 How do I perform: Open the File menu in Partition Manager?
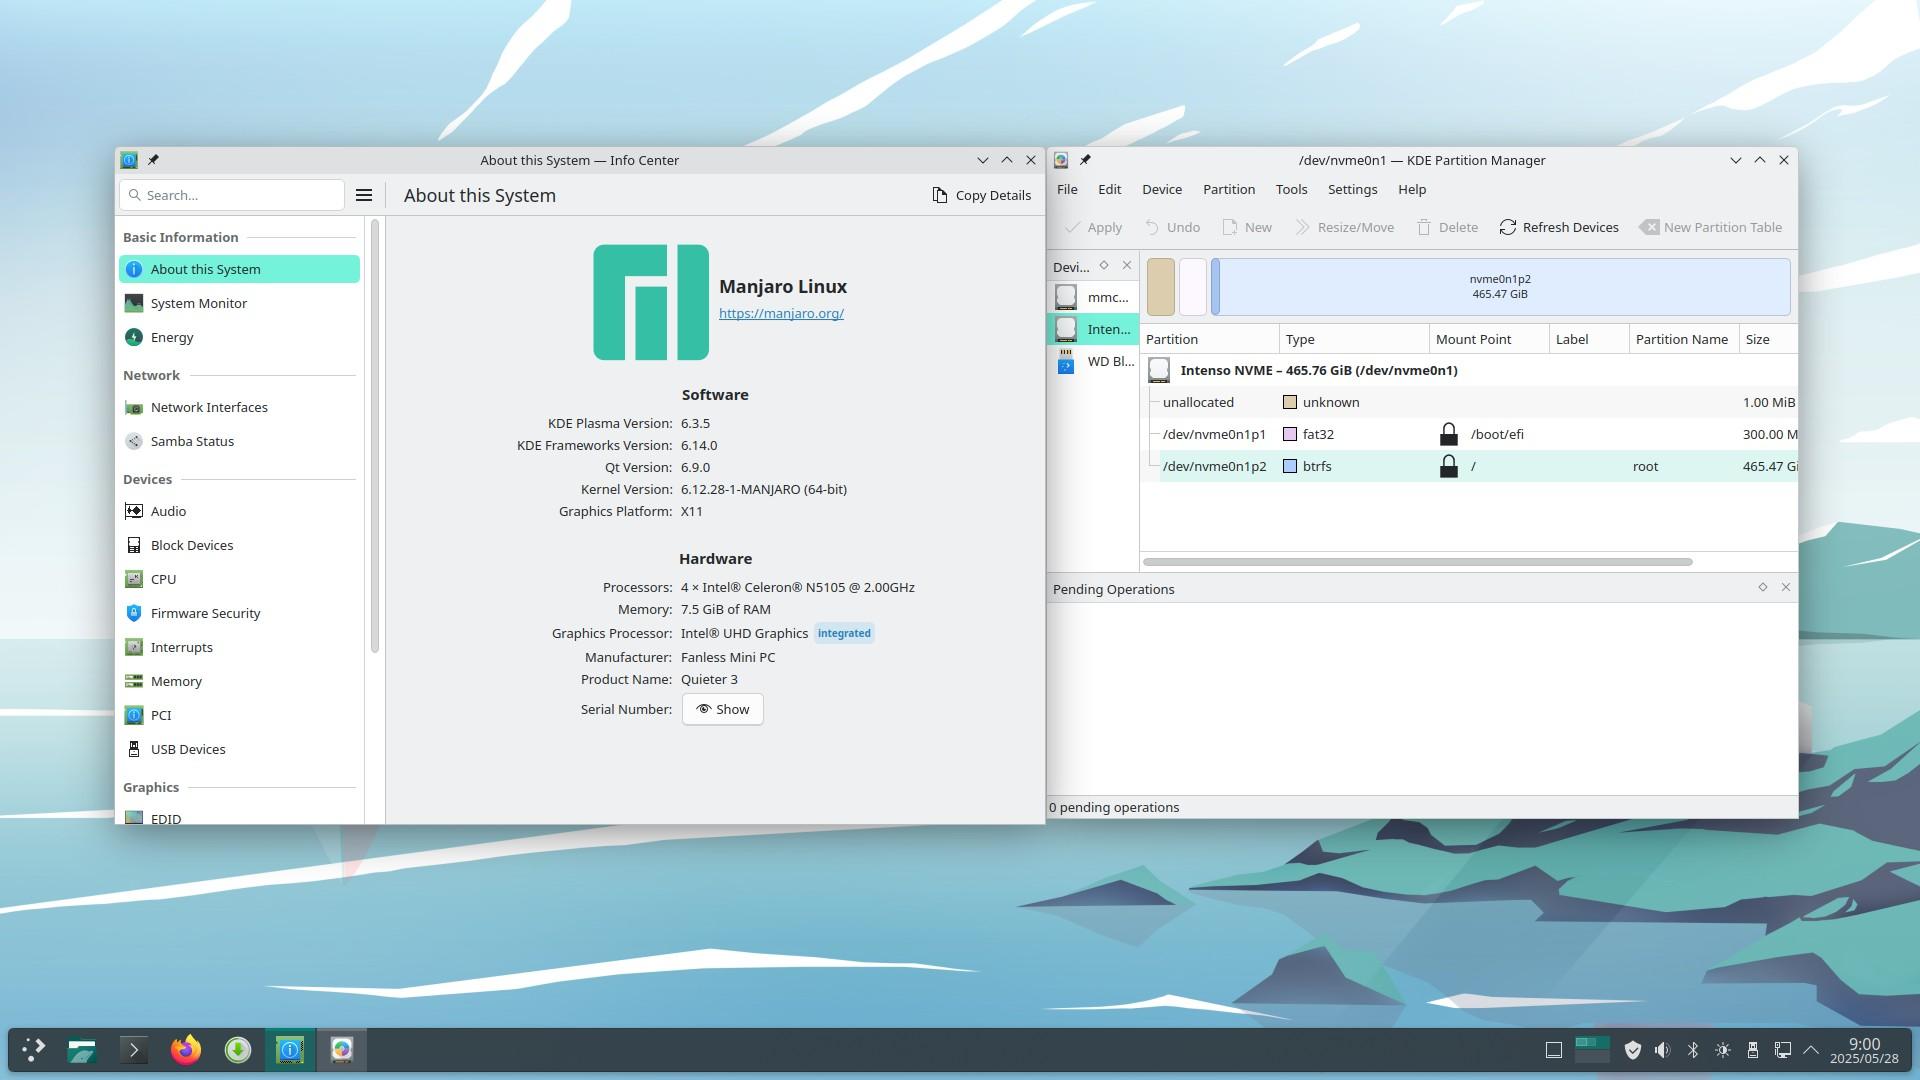click(x=1067, y=189)
